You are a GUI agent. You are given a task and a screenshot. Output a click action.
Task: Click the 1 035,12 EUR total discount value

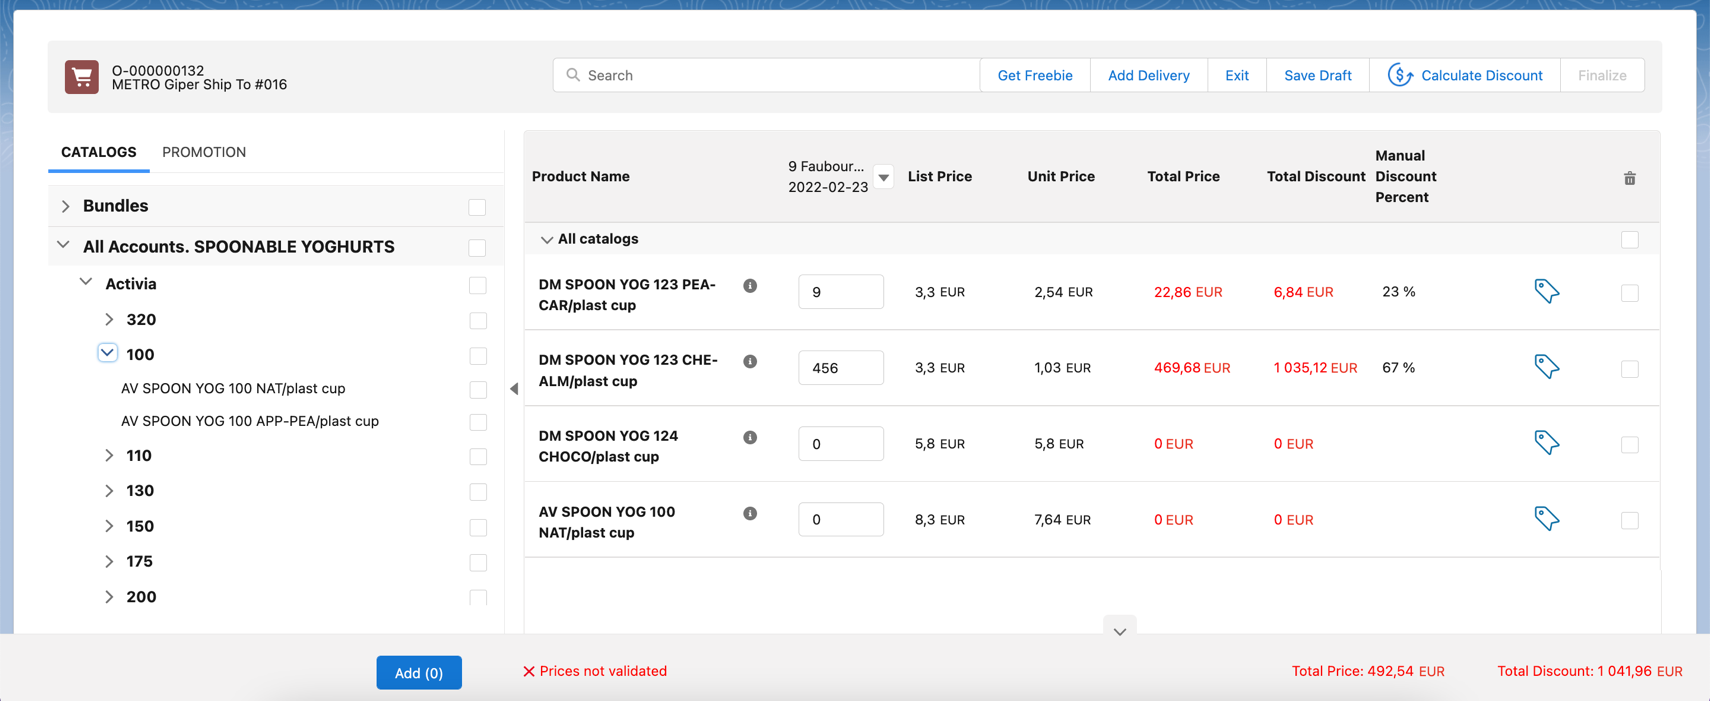tap(1316, 368)
